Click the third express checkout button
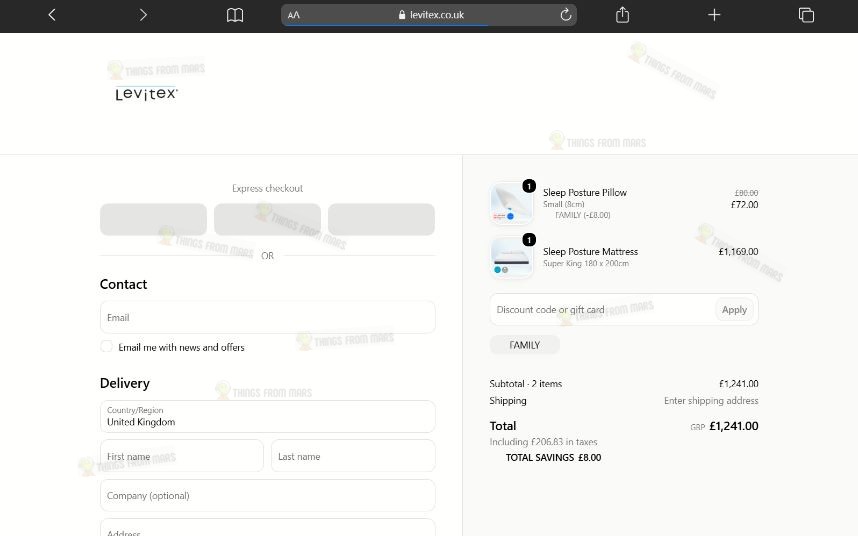The height and width of the screenshot is (536, 858). point(381,219)
